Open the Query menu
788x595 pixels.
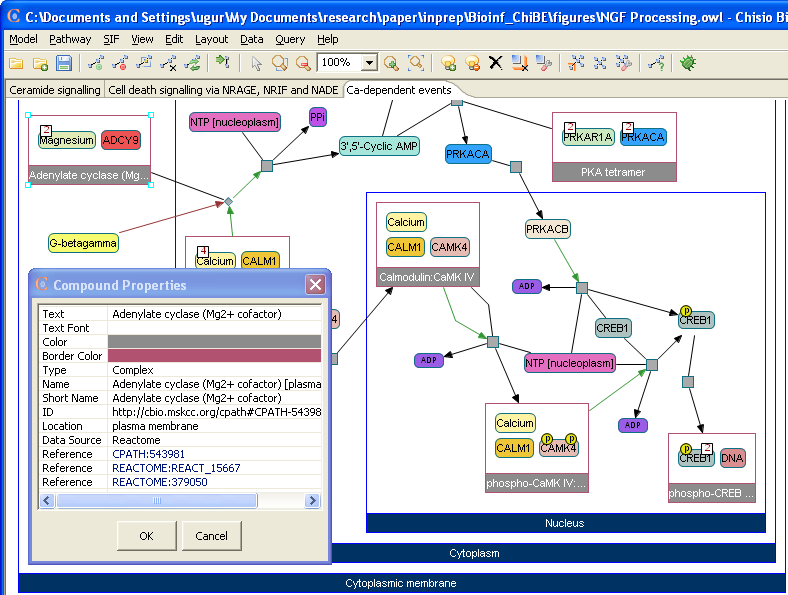point(290,39)
